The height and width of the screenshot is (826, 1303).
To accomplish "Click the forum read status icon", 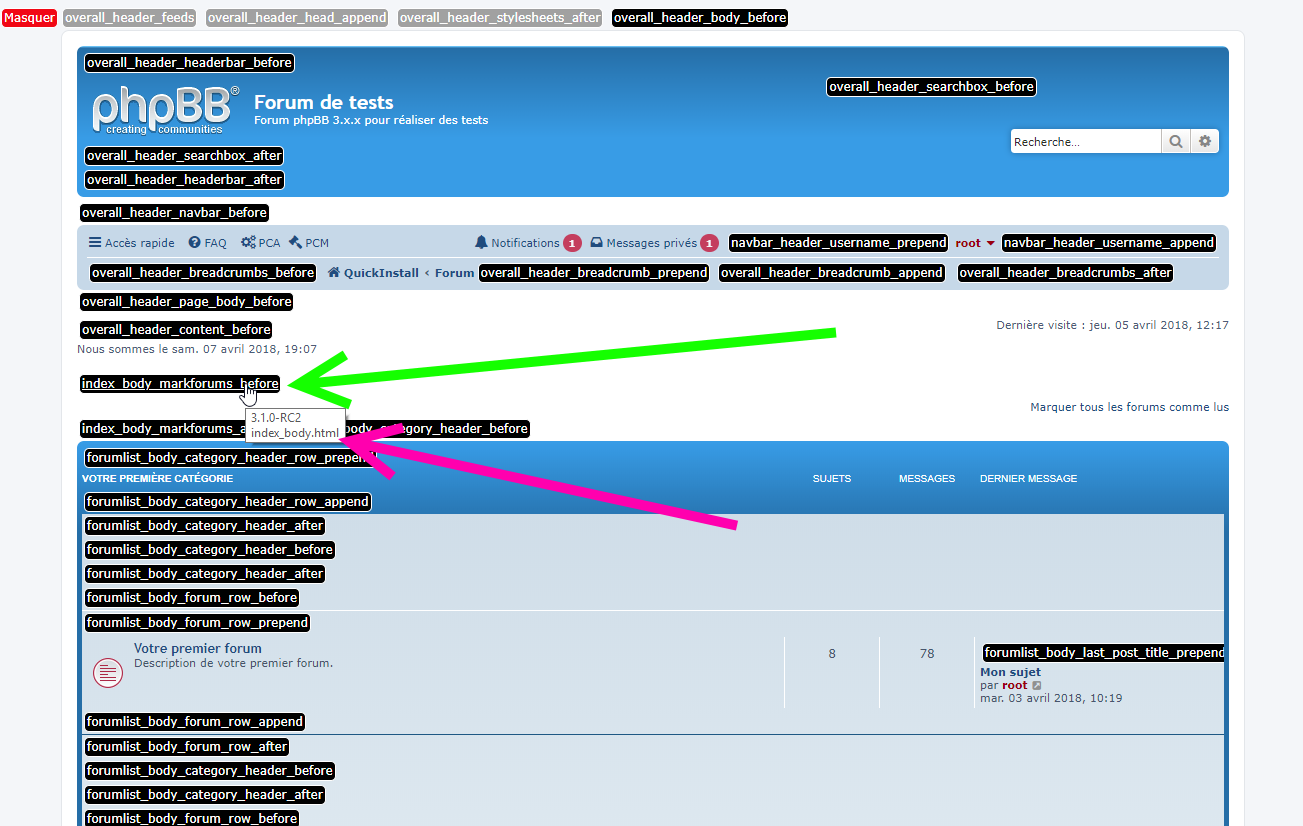I will pos(108,673).
